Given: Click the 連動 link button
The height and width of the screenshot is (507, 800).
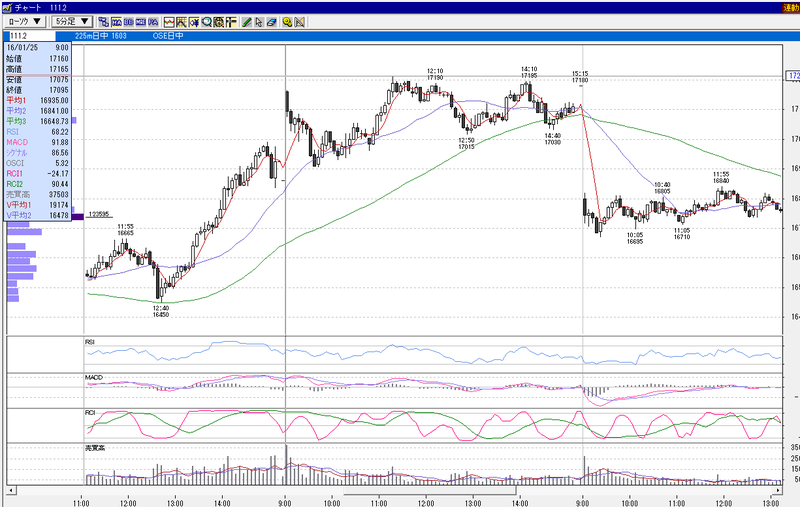Looking at the screenshot, I should click(x=791, y=8).
